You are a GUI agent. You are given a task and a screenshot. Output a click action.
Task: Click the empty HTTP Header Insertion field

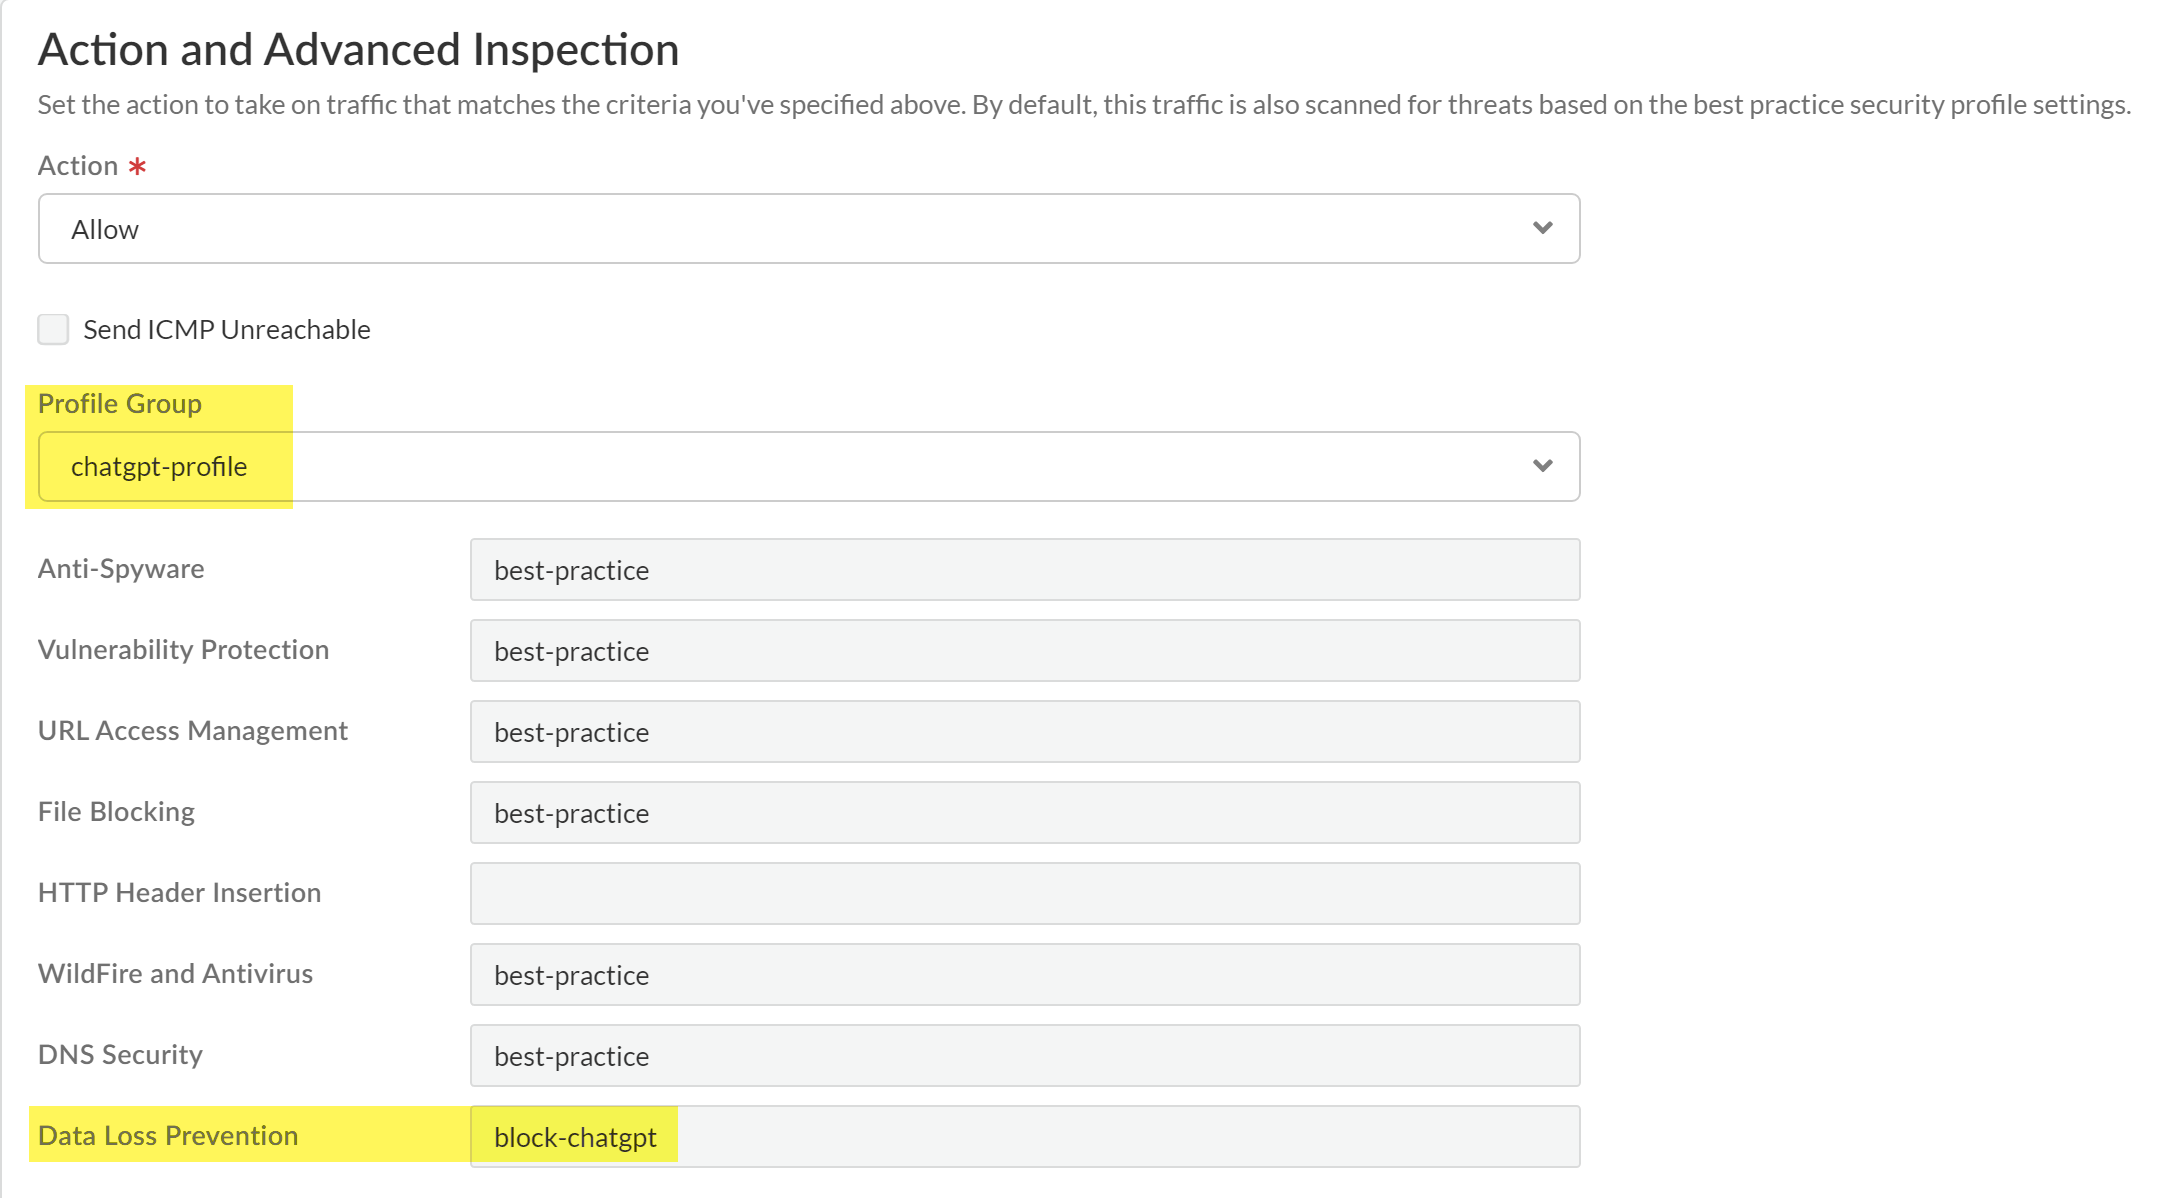pos(1024,894)
